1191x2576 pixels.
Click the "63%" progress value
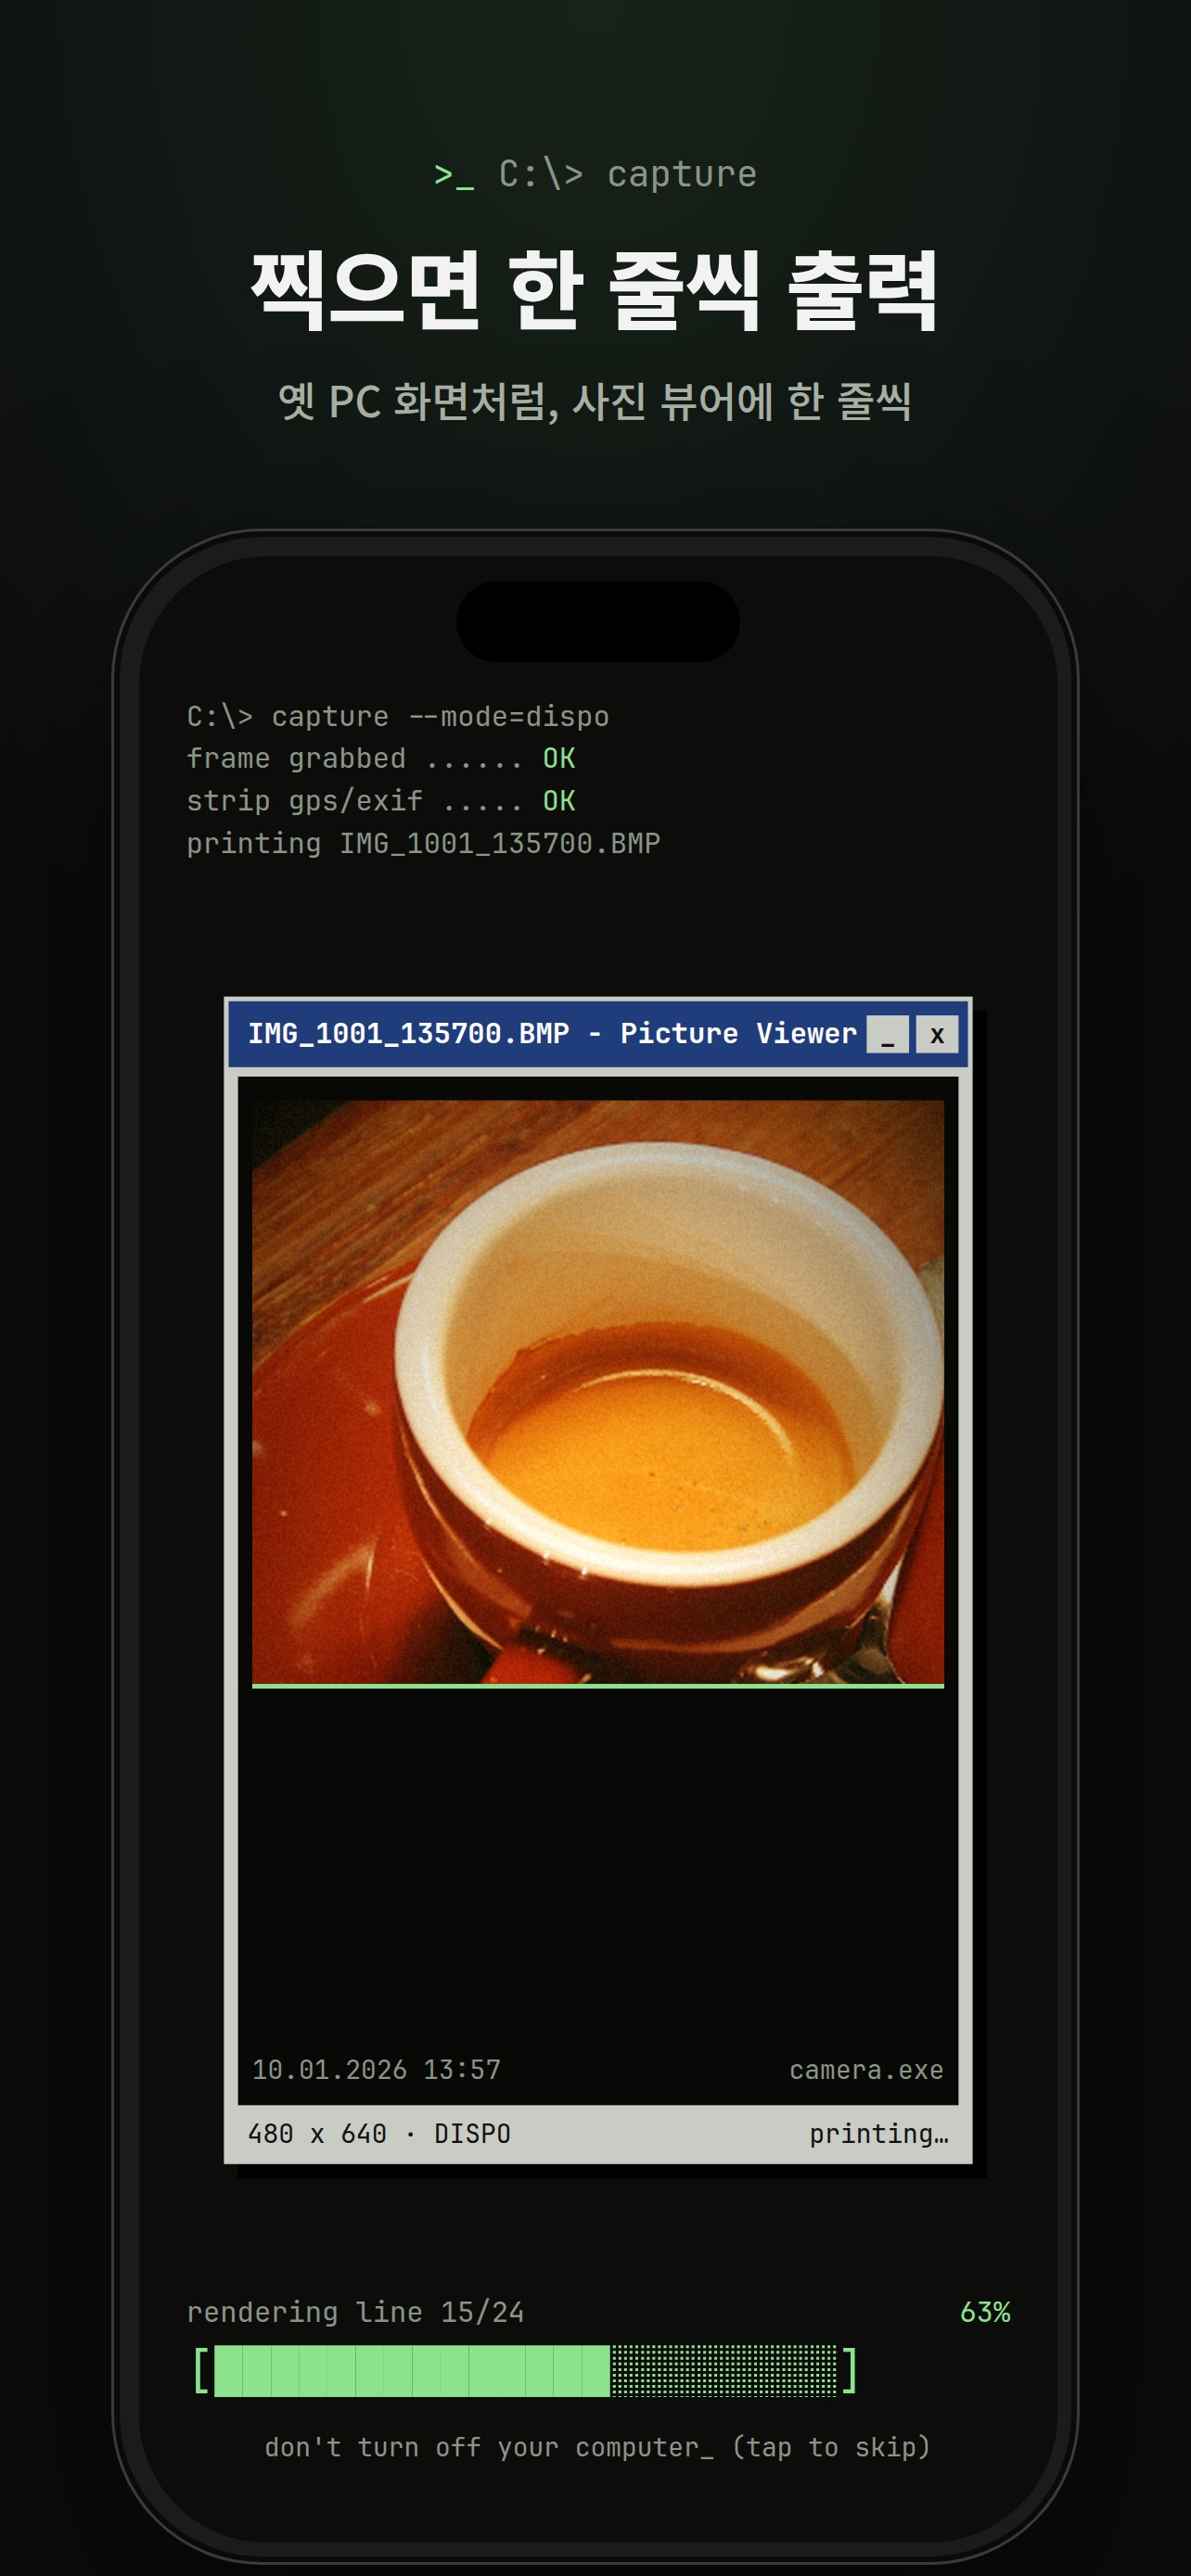(984, 2311)
